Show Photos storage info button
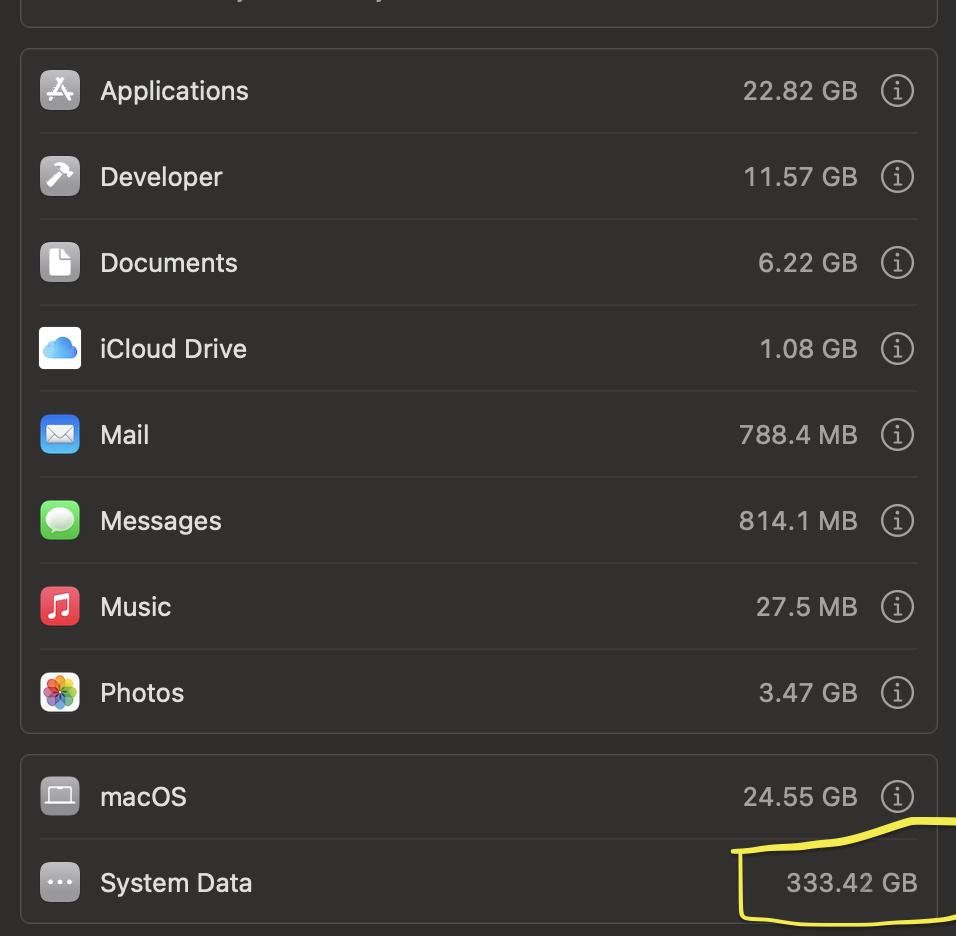 click(x=897, y=693)
